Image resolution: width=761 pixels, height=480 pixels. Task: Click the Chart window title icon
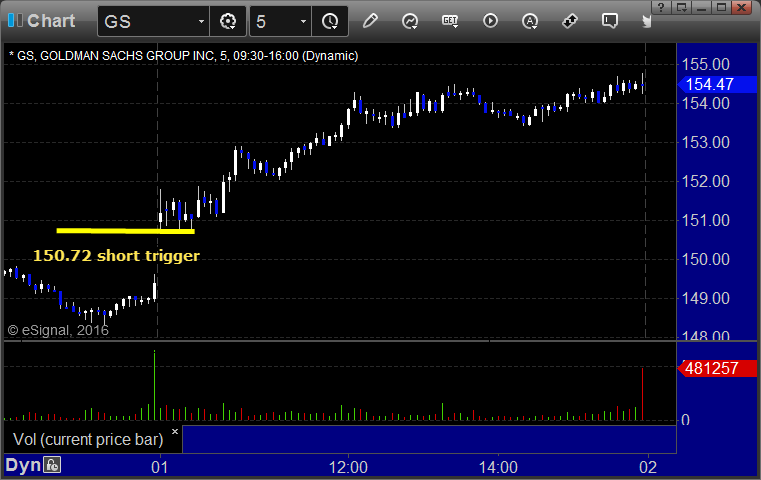tap(15, 20)
